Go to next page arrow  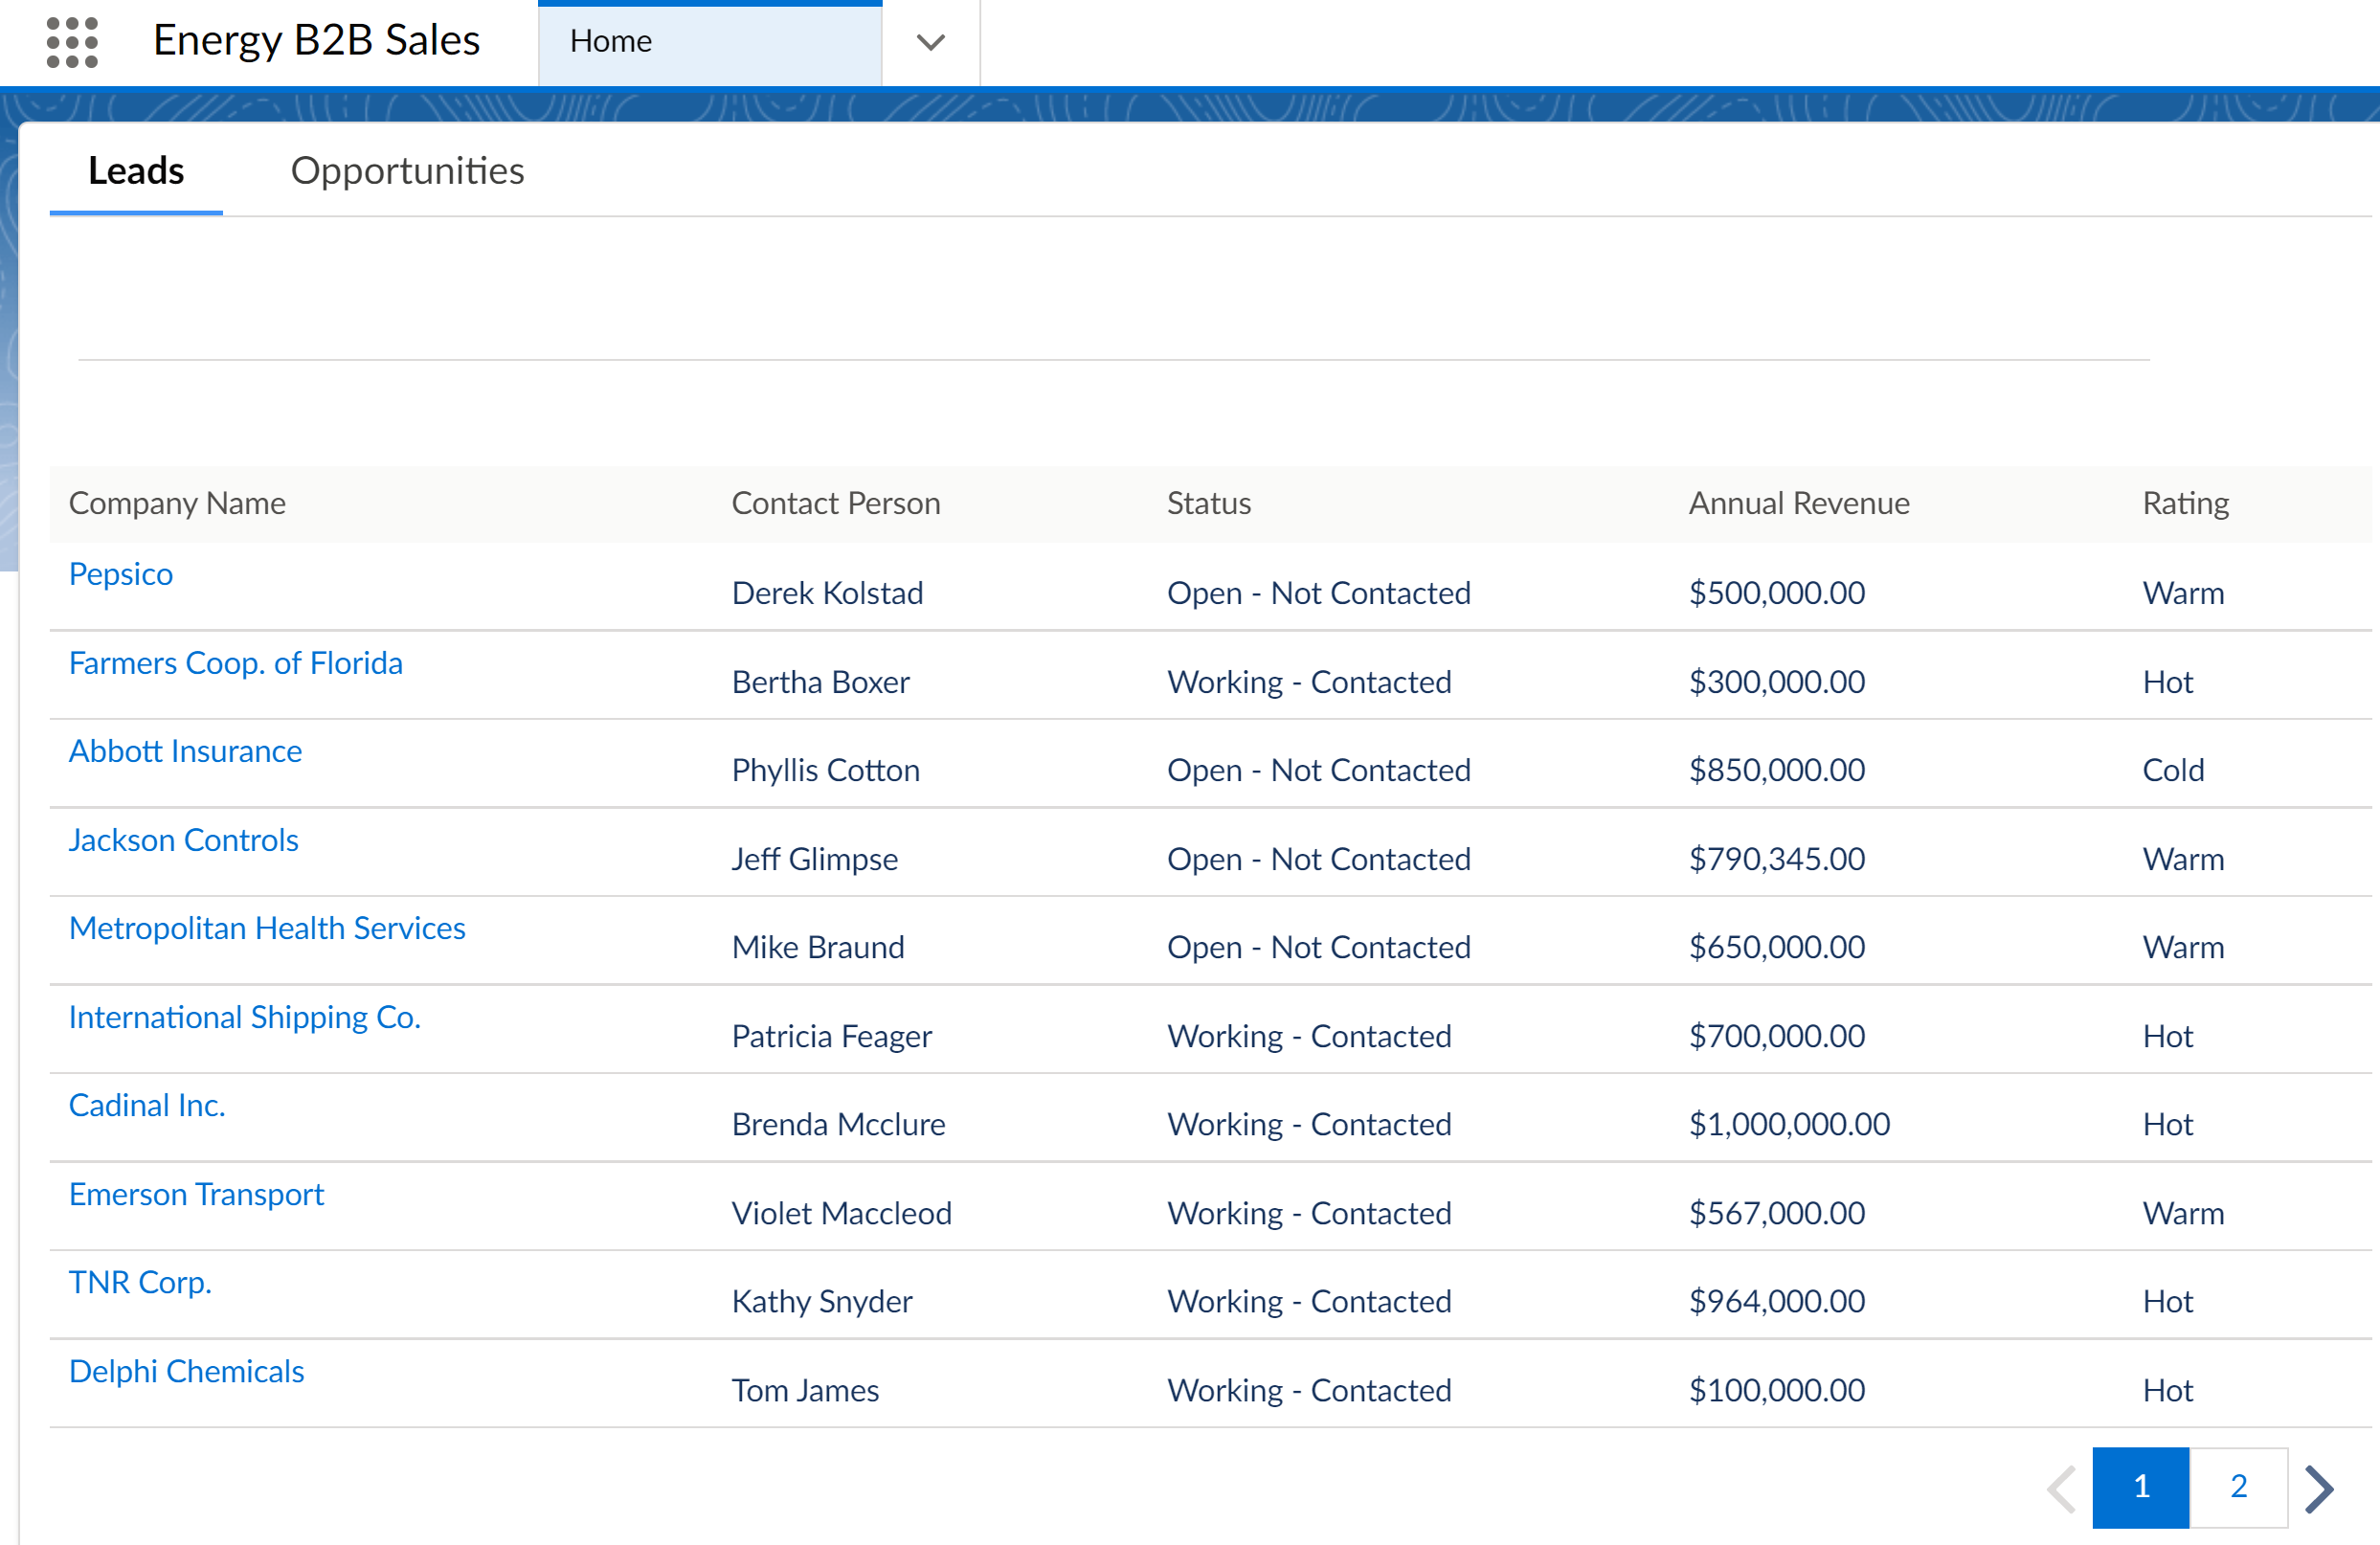tap(2319, 1489)
